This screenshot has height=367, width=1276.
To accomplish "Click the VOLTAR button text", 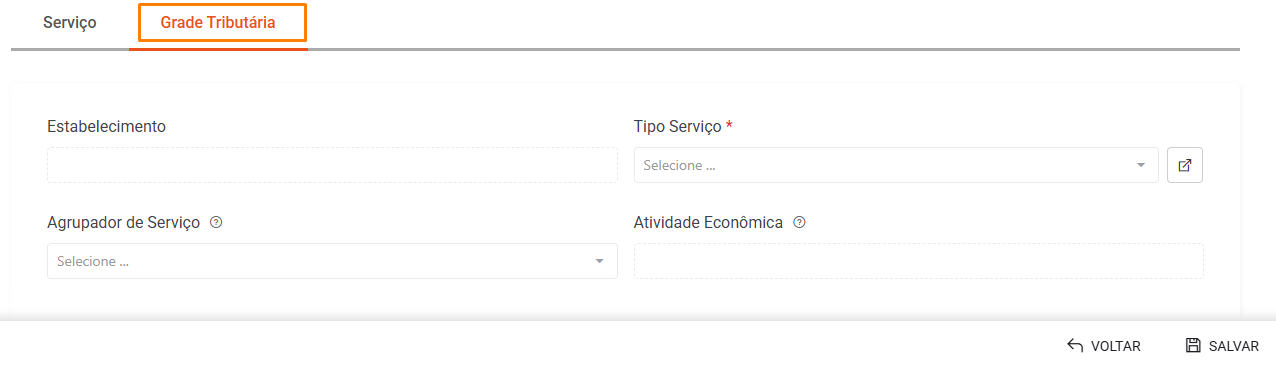I will (x=1116, y=346).
